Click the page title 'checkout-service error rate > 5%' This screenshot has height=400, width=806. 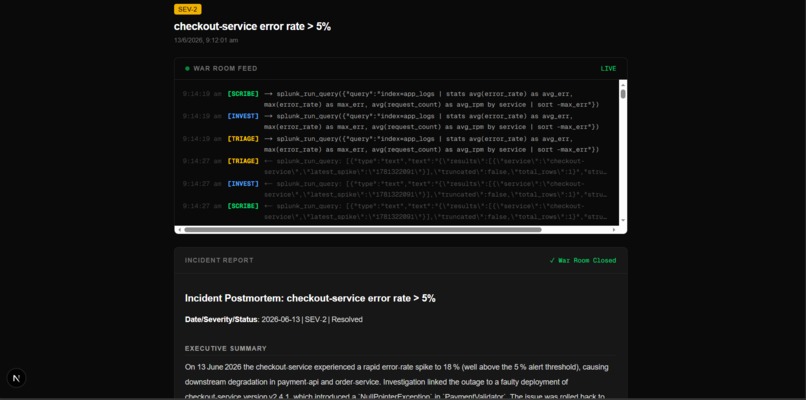(x=252, y=26)
